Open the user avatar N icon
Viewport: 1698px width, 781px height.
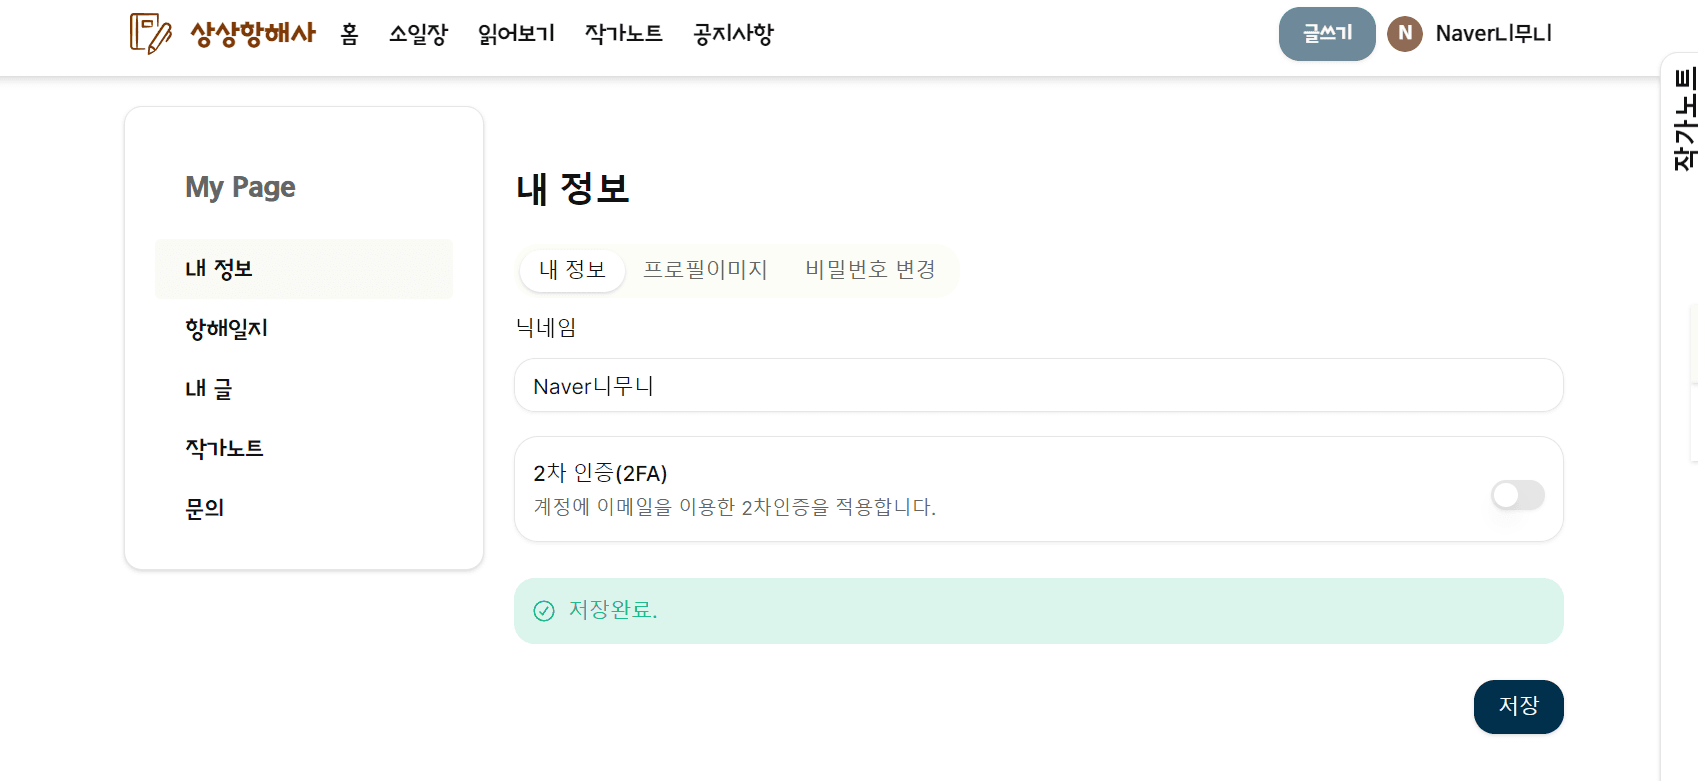click(x=1405, y=33)
